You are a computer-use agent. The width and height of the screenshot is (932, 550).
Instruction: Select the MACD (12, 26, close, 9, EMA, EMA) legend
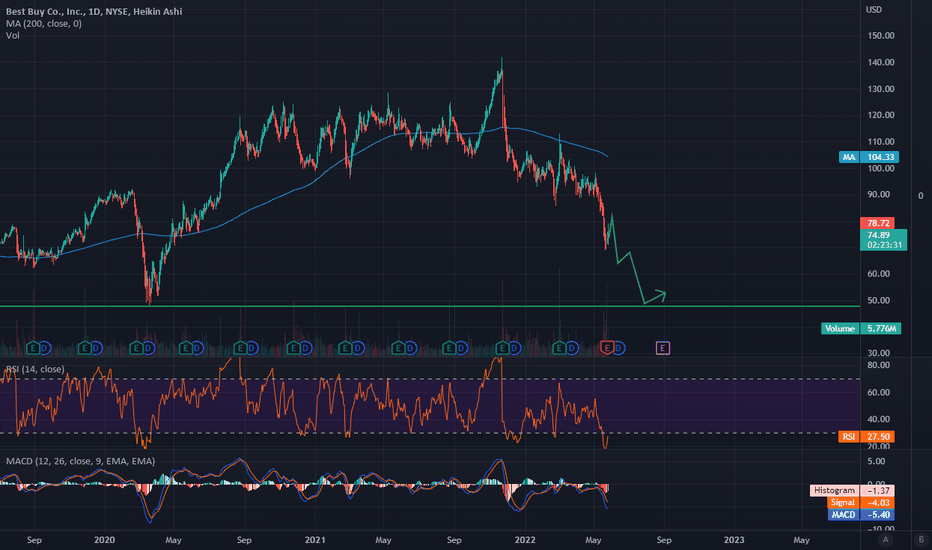80,461
